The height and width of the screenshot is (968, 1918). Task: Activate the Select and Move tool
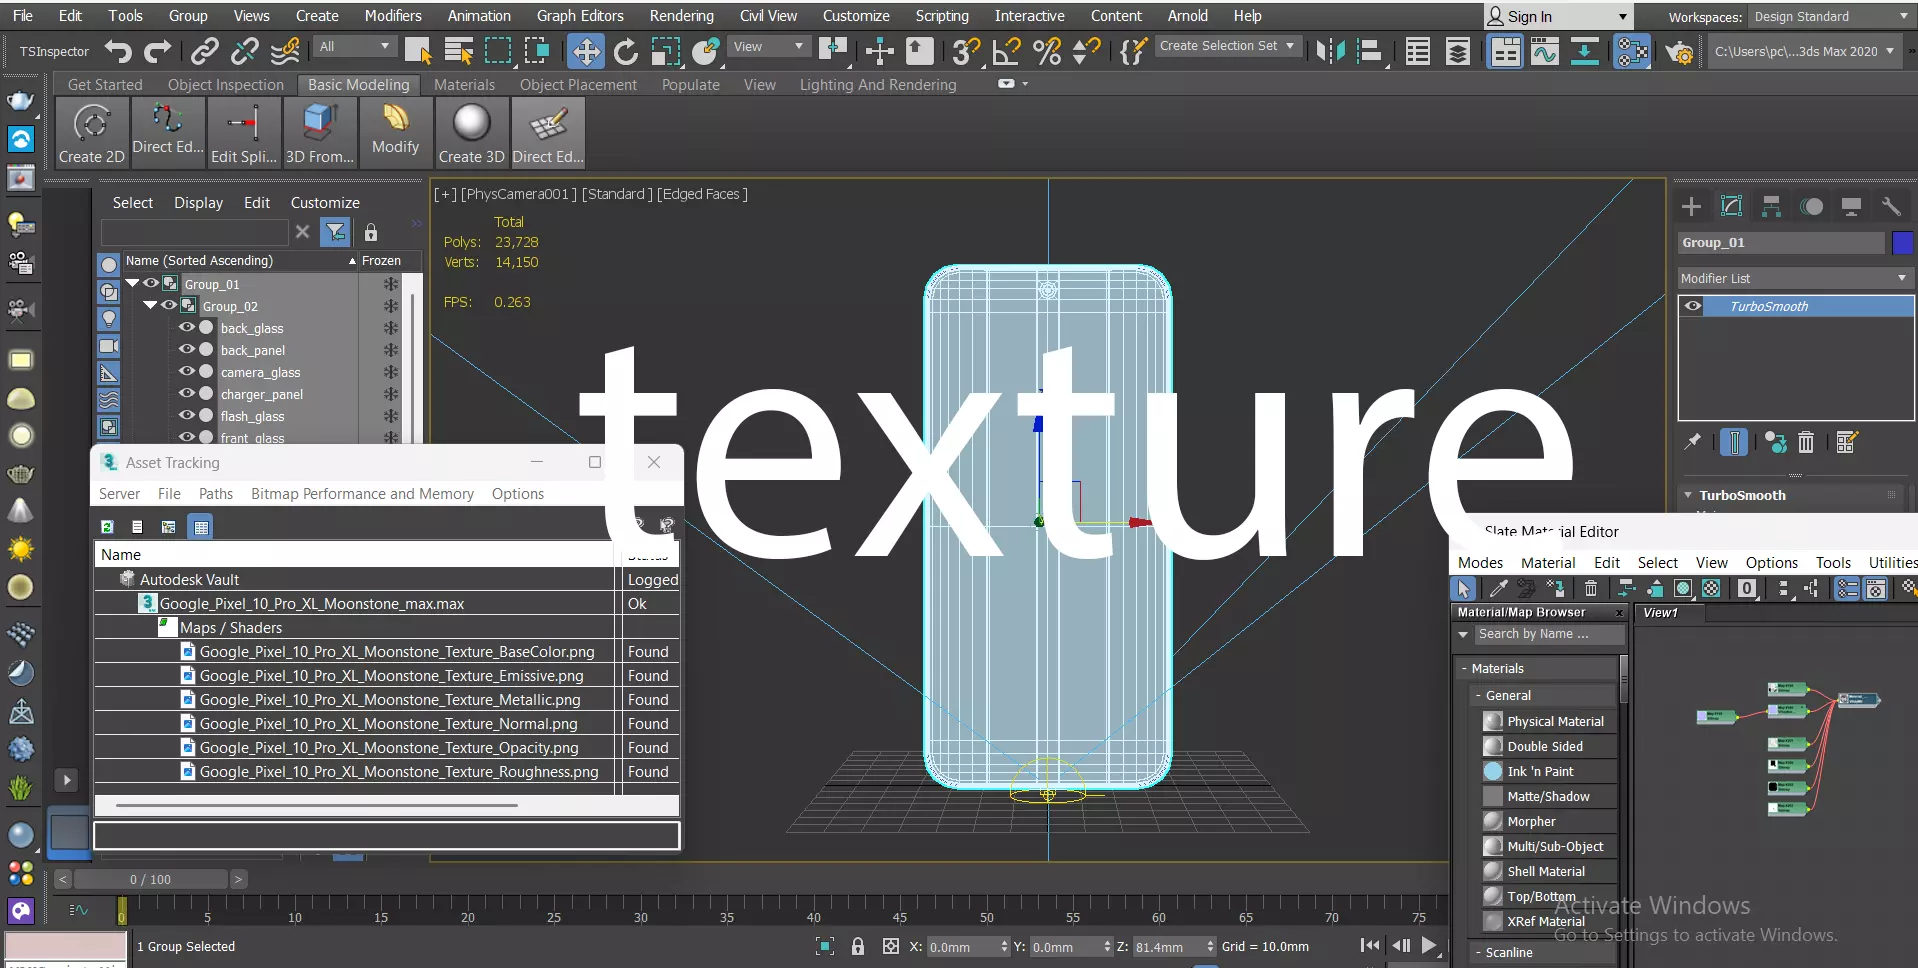[x=586, y=51]
